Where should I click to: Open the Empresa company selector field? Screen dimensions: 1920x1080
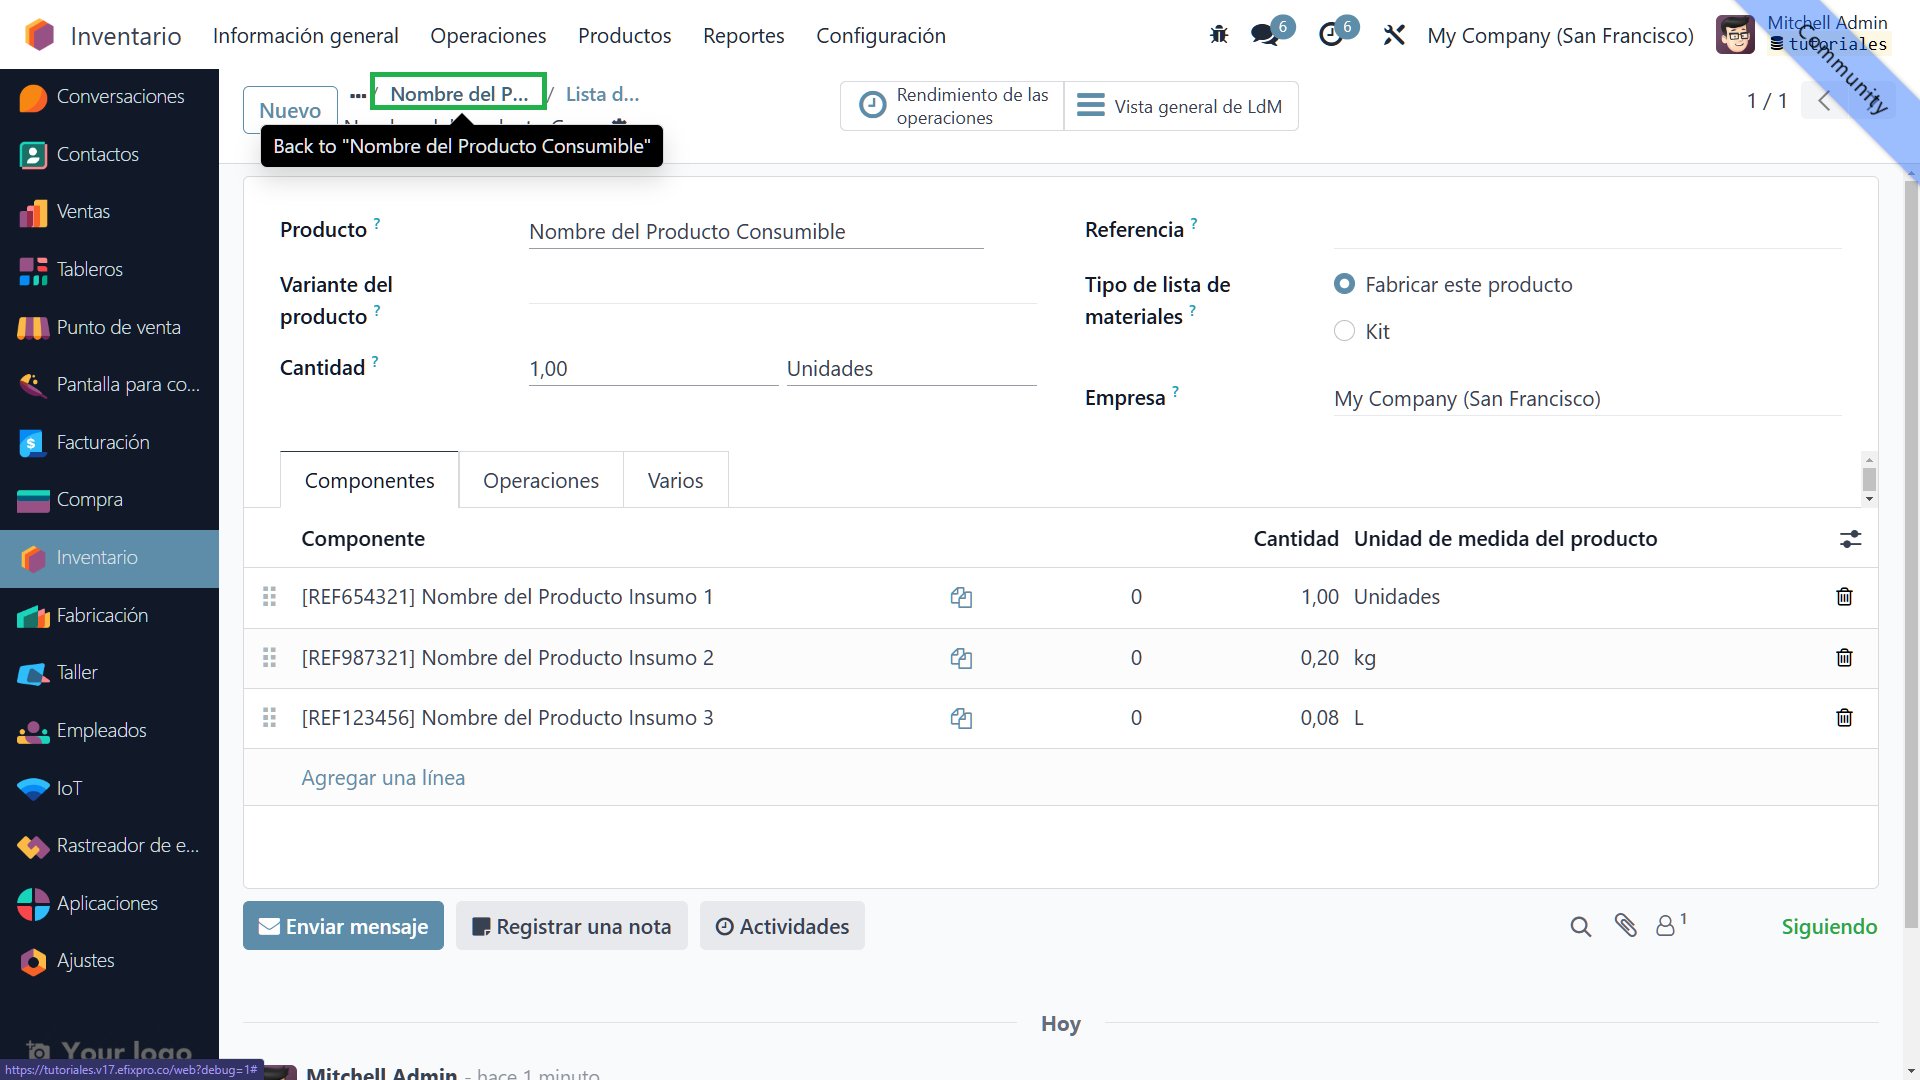point(1585,399)
